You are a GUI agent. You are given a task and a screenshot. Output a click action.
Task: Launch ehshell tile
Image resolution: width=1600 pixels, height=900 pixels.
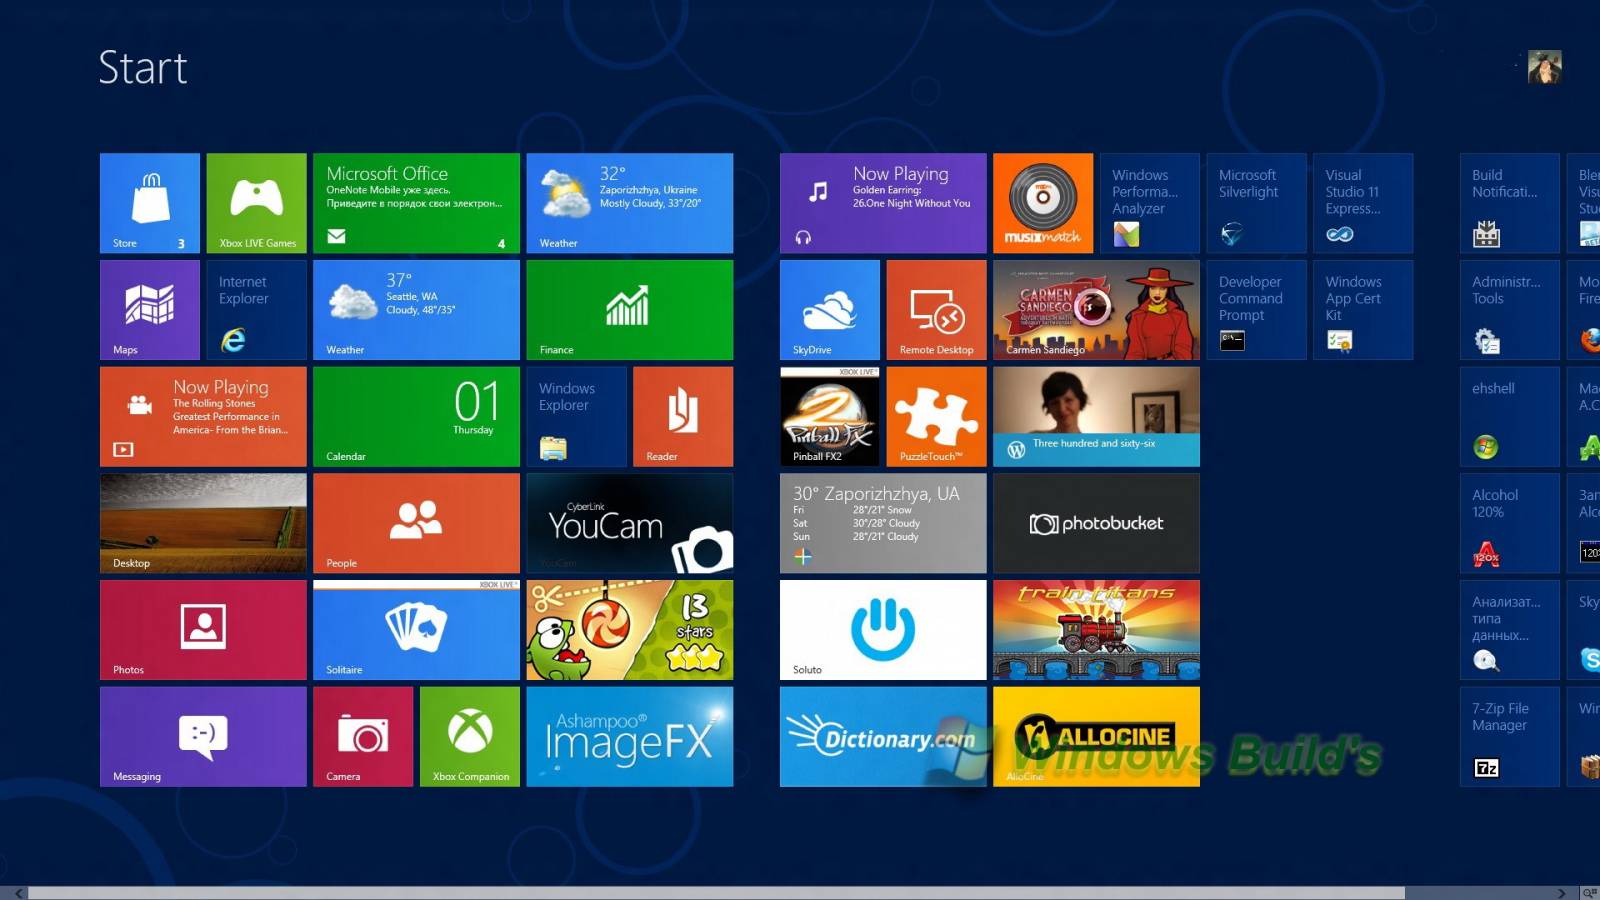tap(1510, 416)
